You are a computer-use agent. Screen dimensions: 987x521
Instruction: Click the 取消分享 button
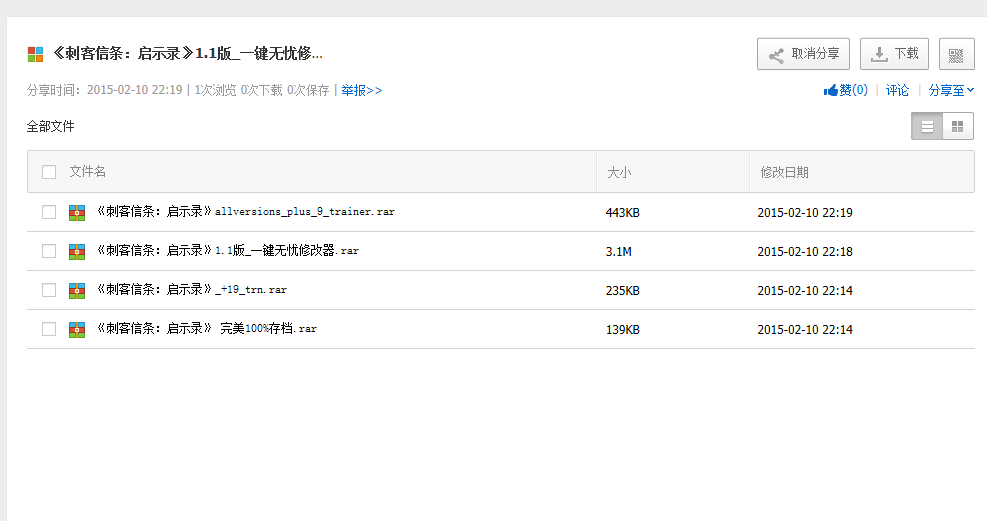803,54
